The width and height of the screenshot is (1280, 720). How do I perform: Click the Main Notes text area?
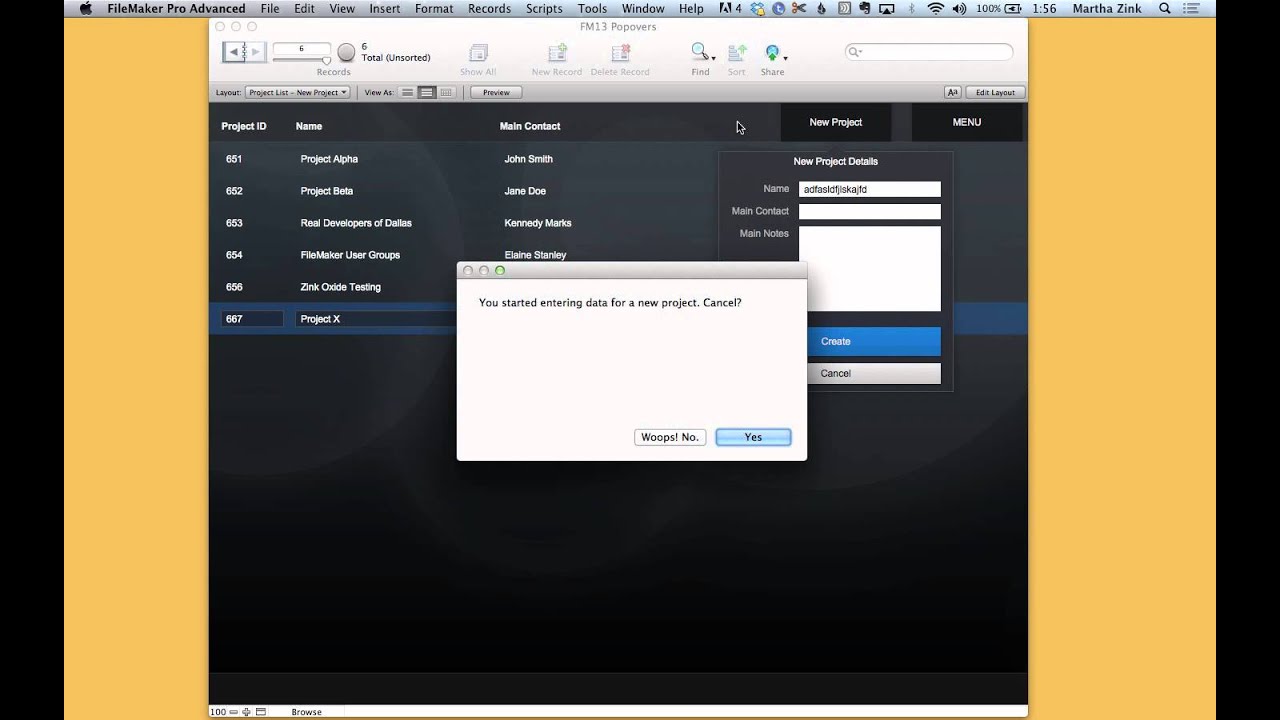[870, 268]
